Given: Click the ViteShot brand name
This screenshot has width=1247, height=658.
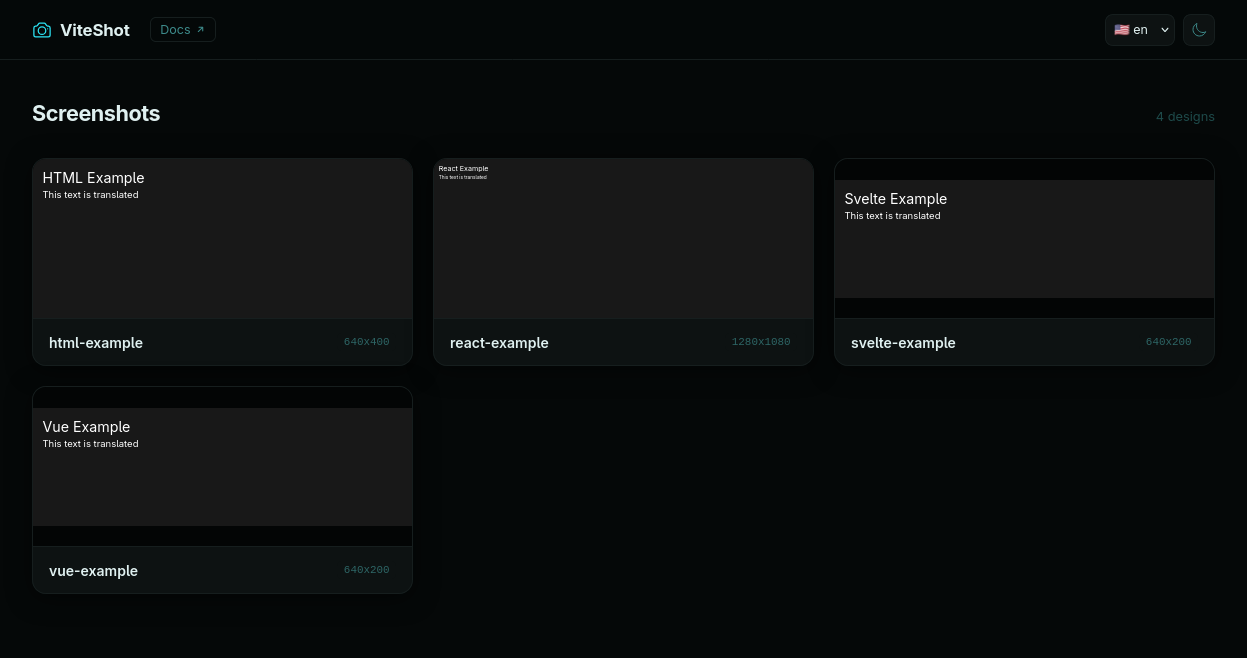Looking at the screenshot, I should (x=95, y=30).
